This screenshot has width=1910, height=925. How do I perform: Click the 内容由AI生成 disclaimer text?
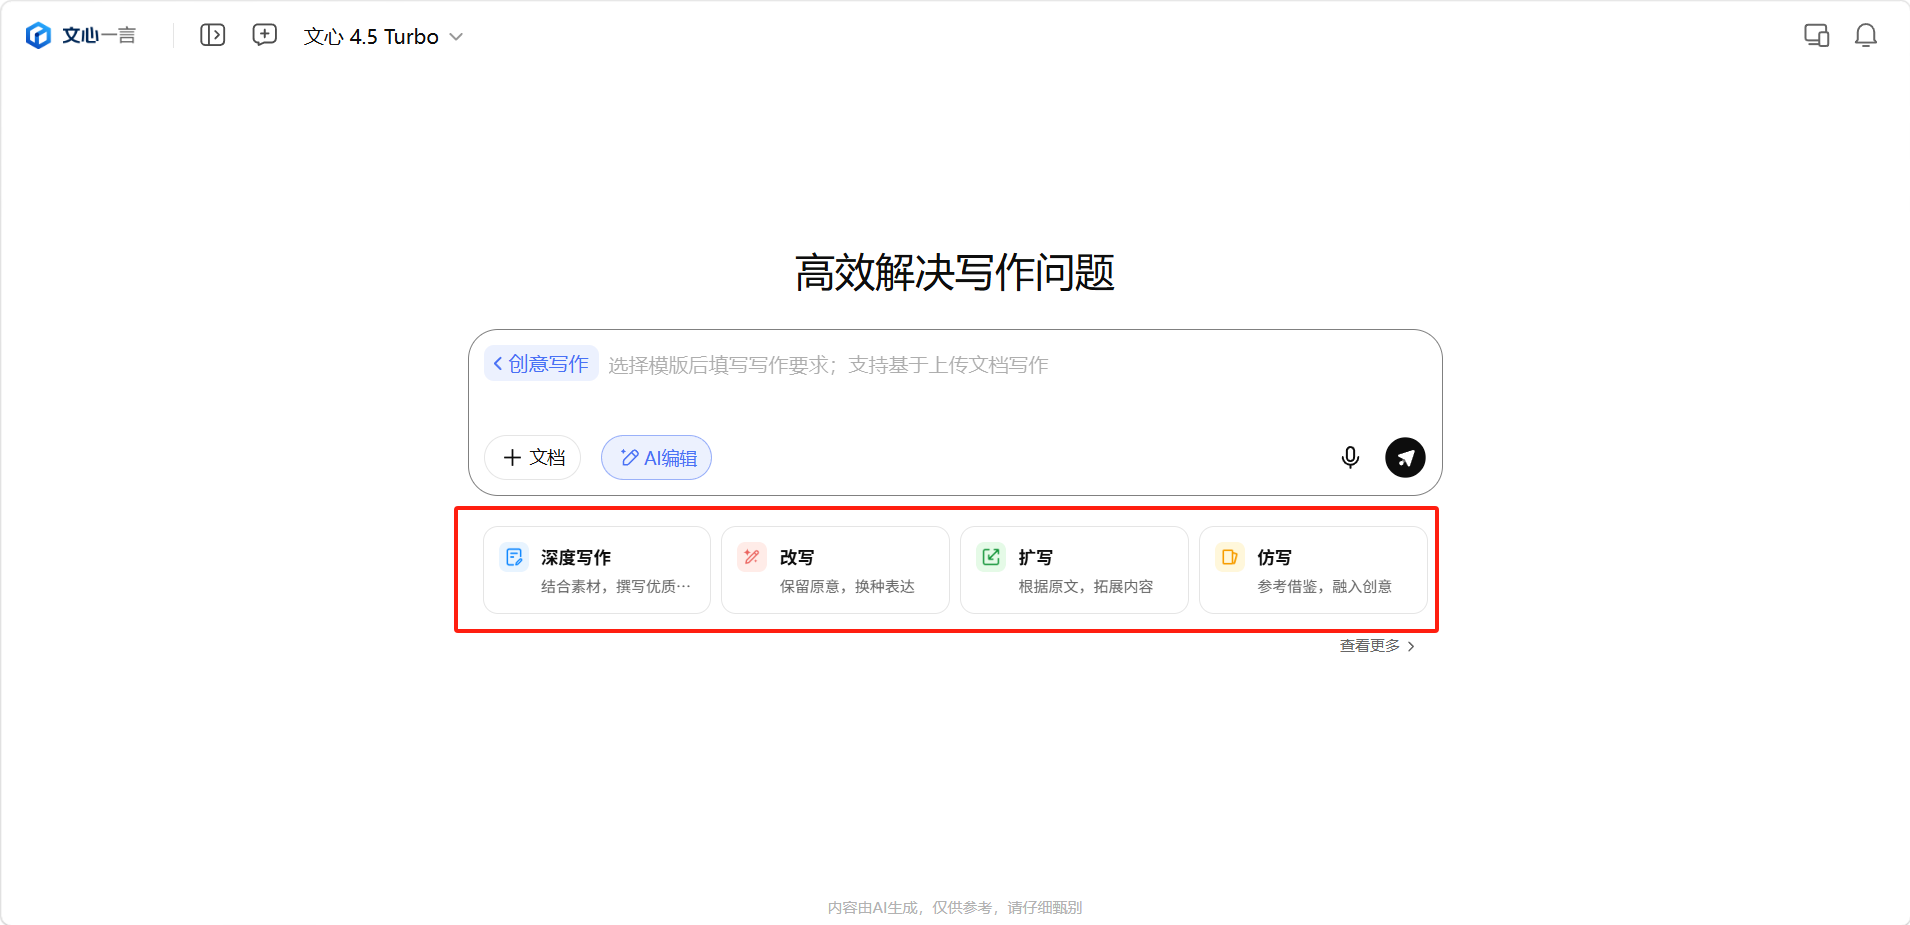(955, 908)
